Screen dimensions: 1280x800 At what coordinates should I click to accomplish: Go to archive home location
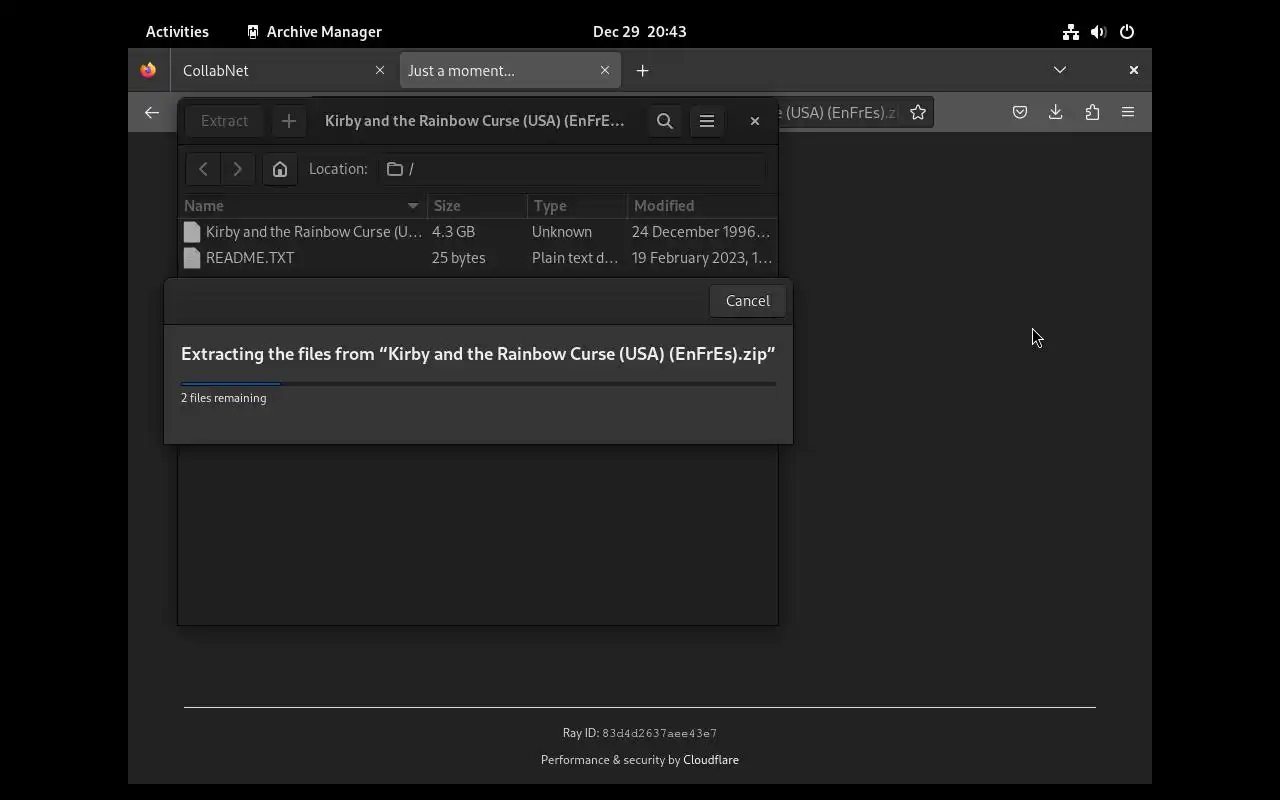click(x=280, y=169)
